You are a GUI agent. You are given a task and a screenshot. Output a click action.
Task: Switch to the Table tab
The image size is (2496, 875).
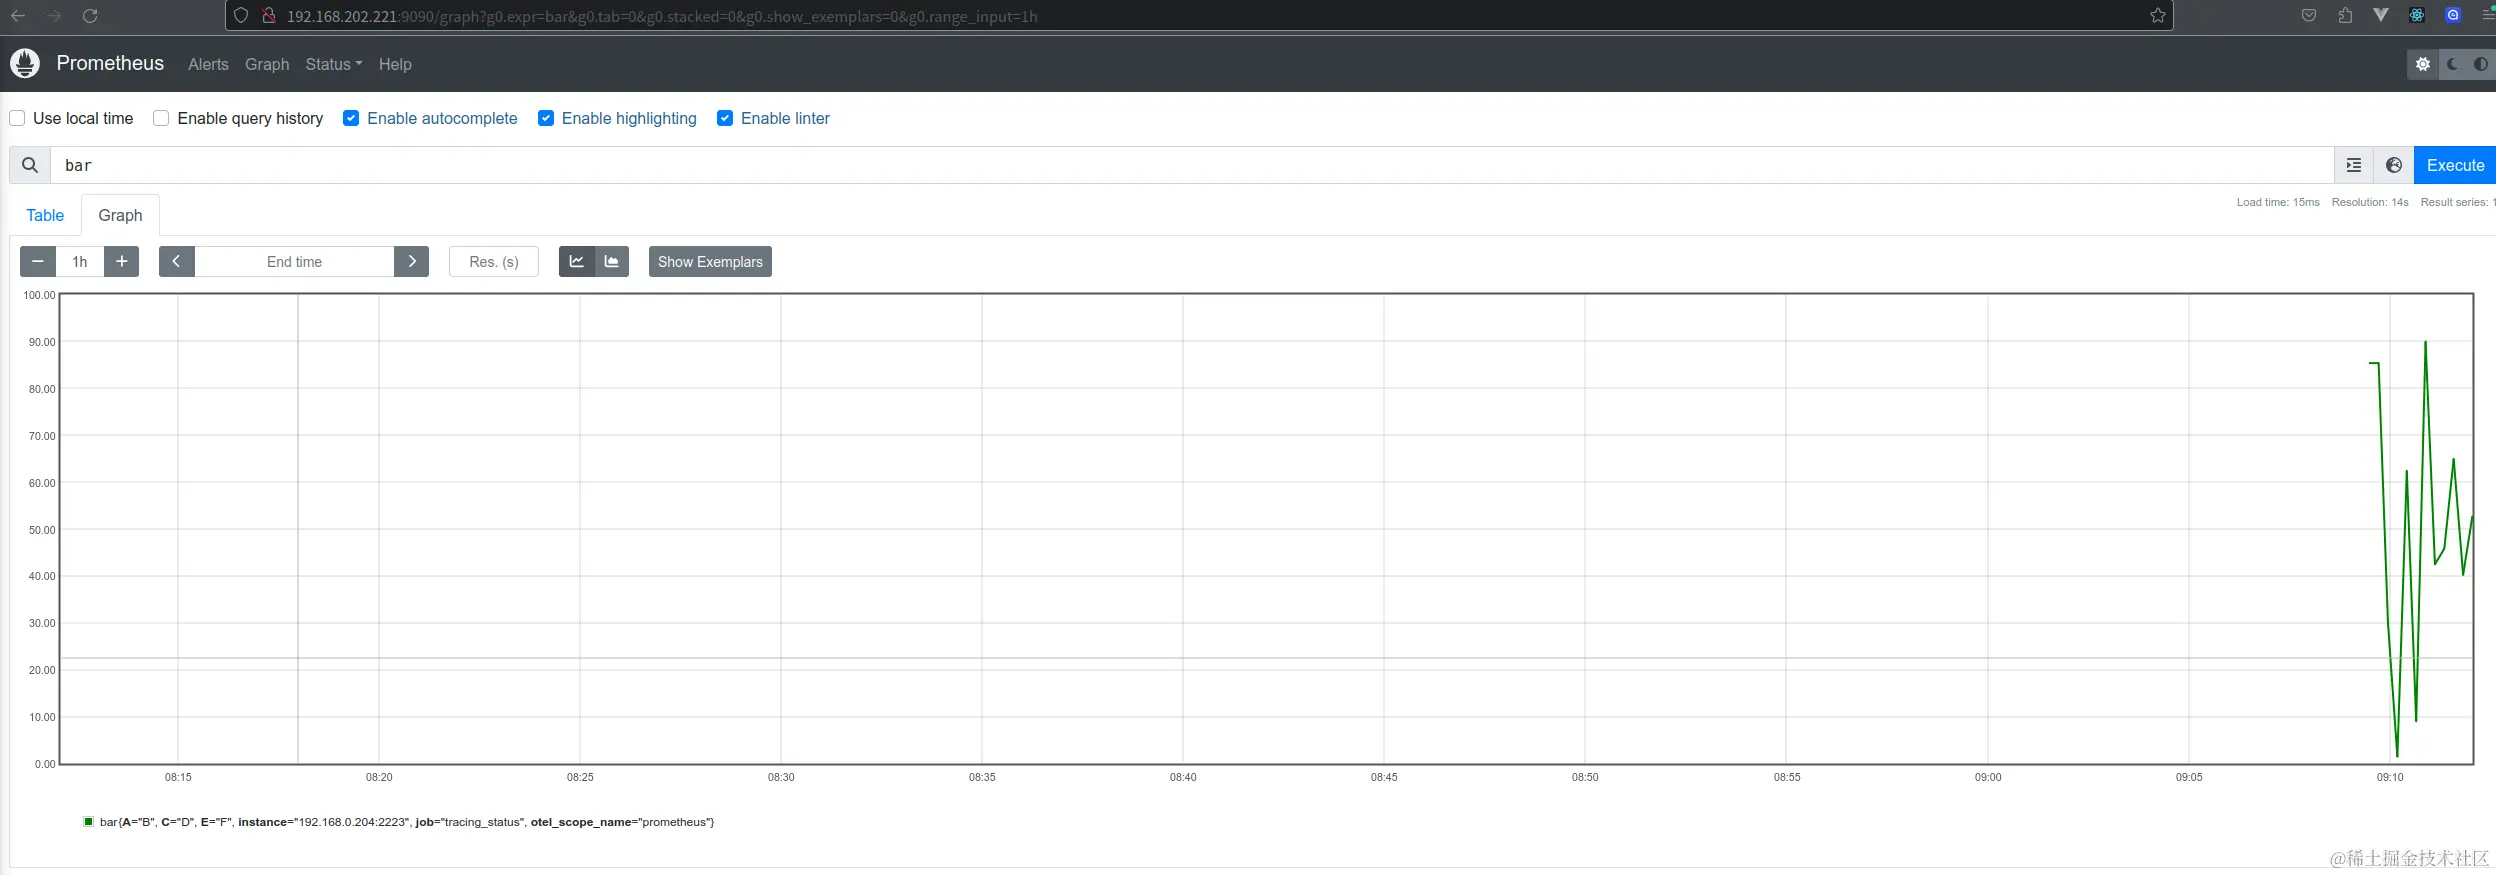pos(45,215)
